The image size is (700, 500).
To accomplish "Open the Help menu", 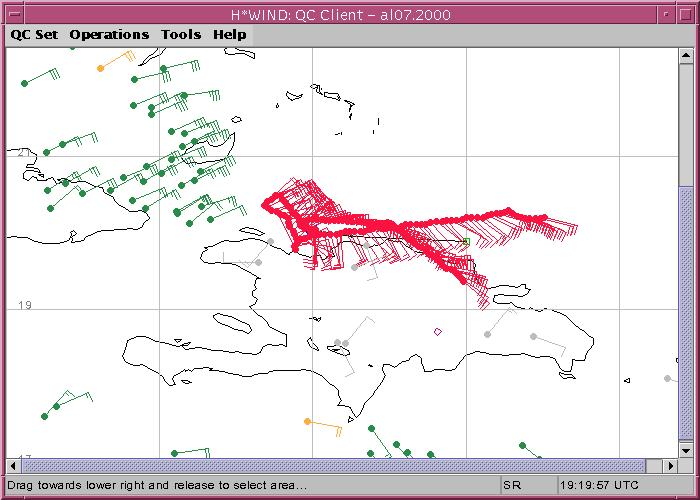I will click(x=229, y=34).
